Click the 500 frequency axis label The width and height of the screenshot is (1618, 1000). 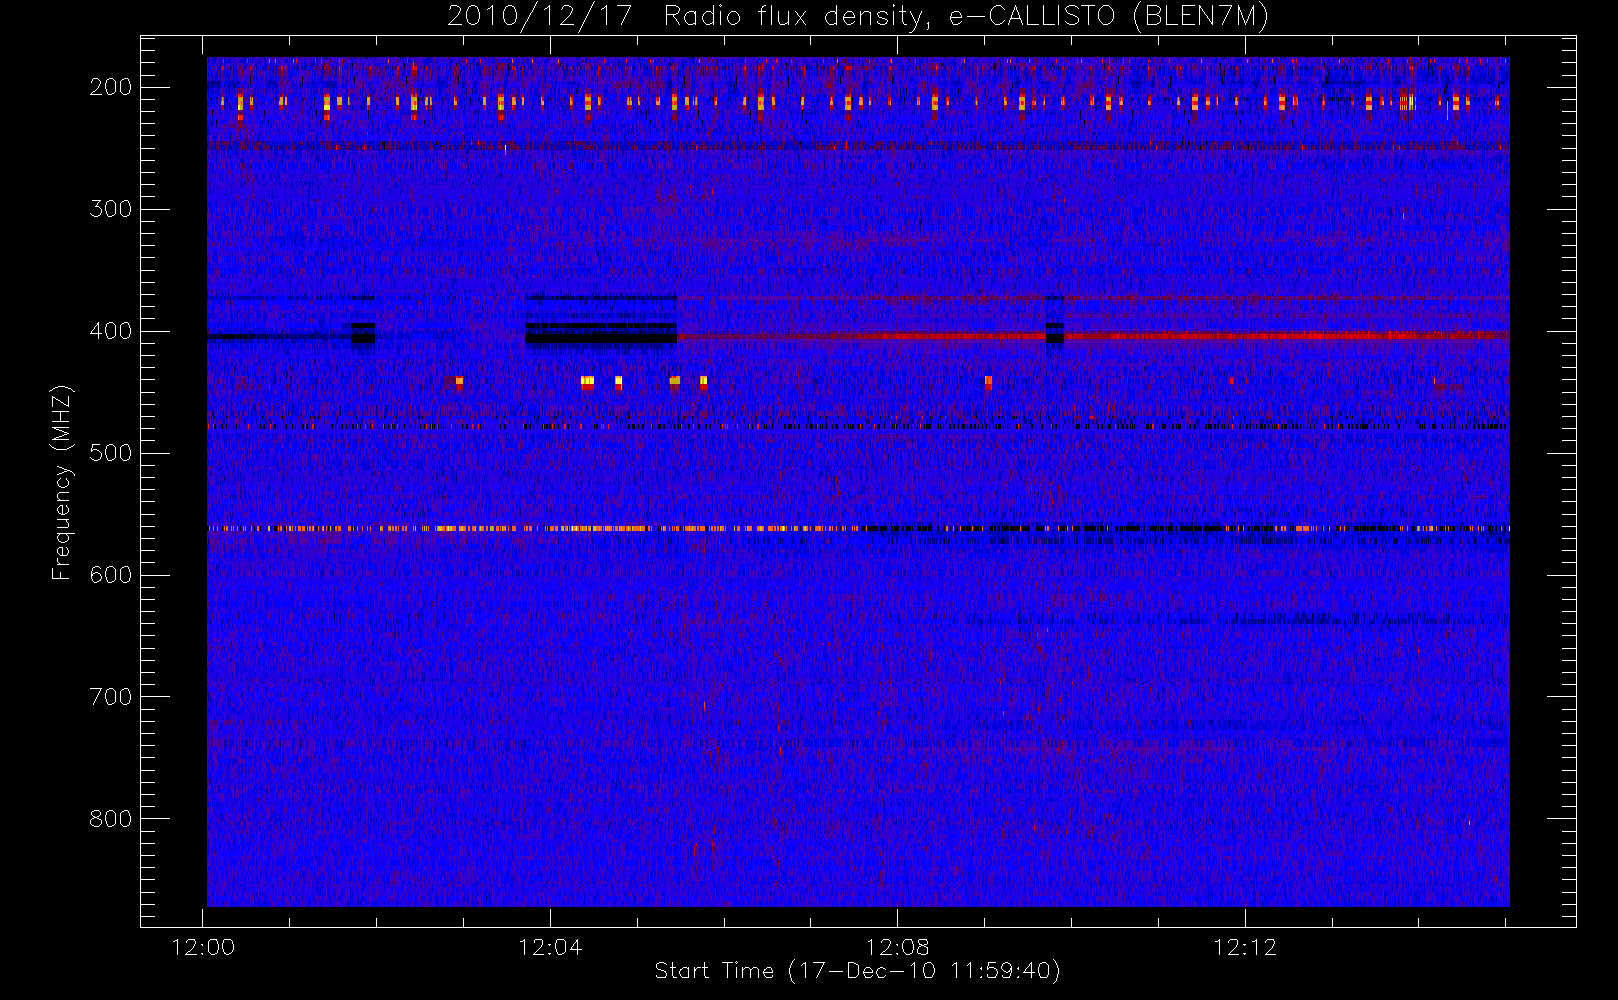(x=111, y=453)
